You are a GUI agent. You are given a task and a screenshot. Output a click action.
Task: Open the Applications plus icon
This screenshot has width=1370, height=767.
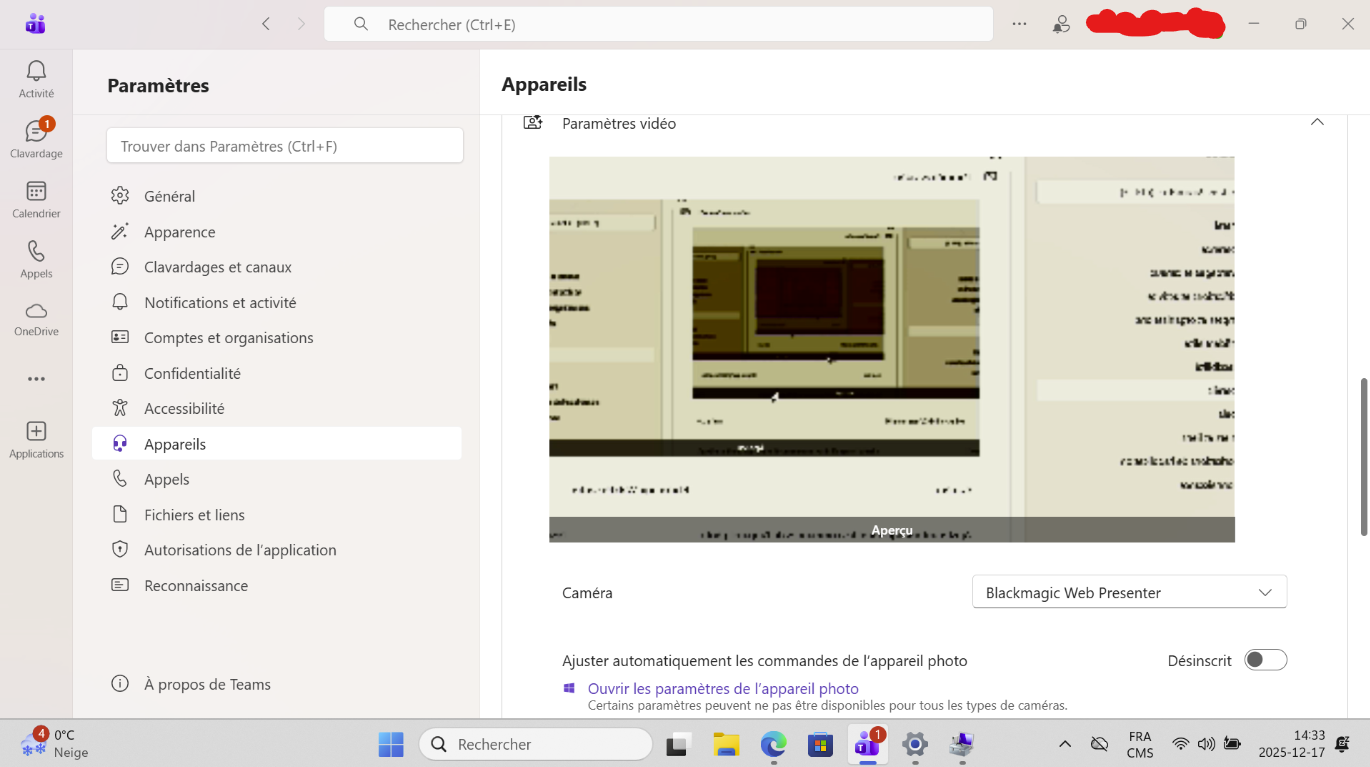point(36,438)
